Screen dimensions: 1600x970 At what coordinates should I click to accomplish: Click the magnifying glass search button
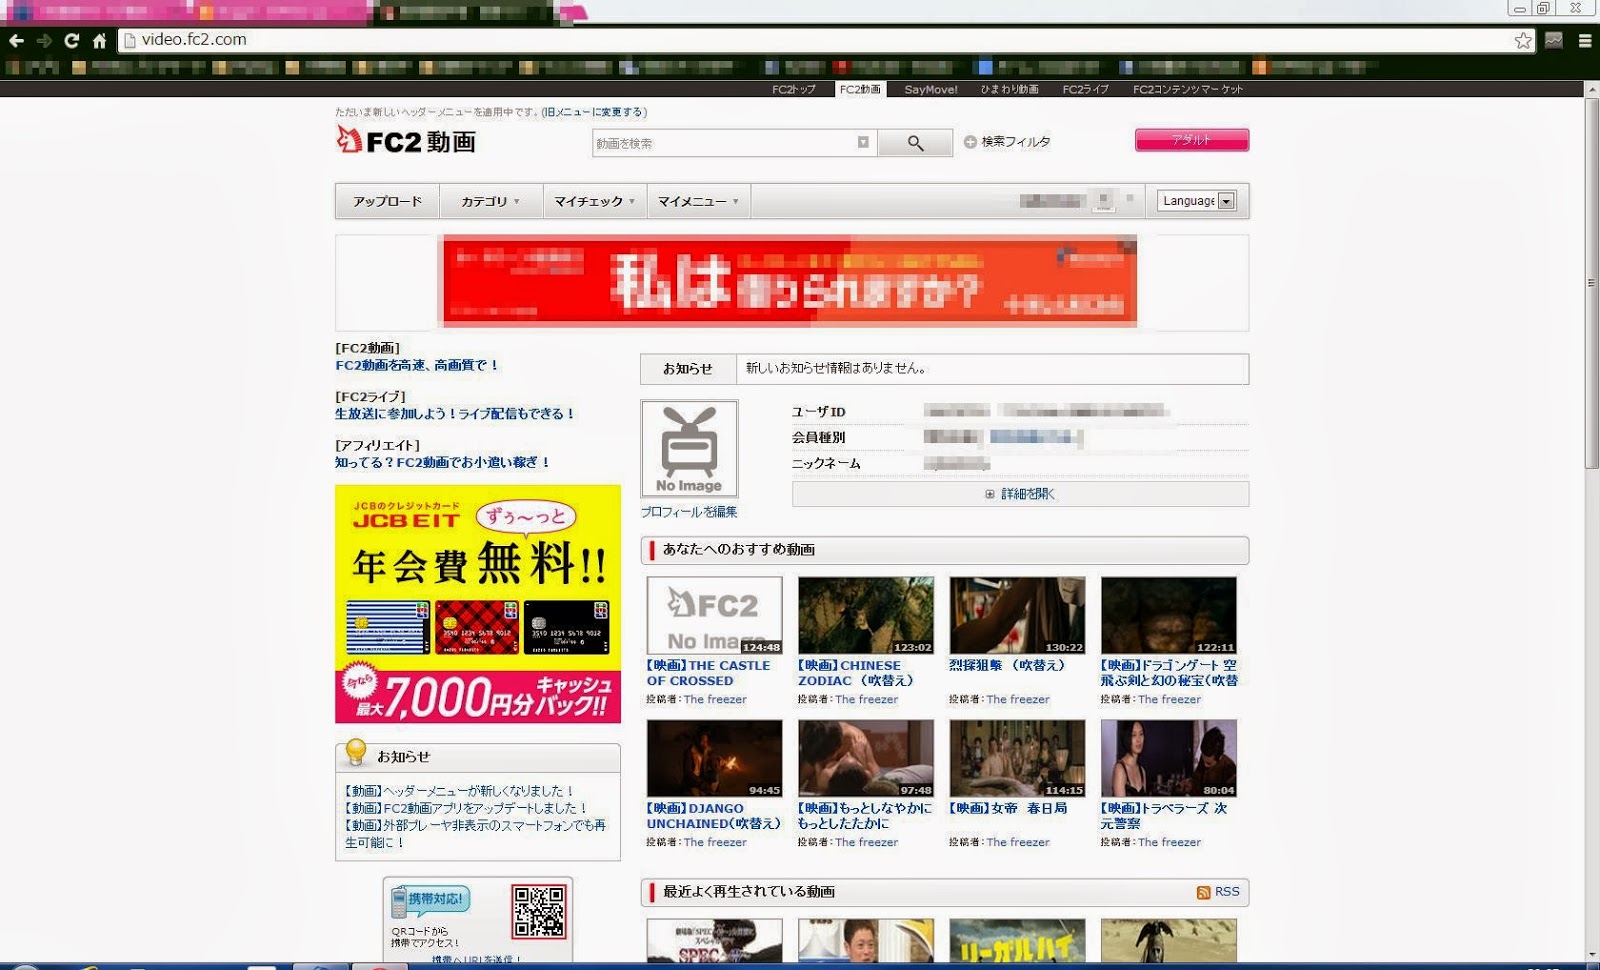(915, 143)
